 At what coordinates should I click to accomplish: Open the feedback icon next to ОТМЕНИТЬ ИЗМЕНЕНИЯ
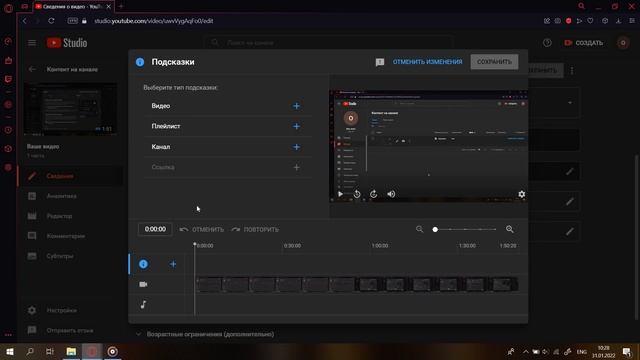coord(380,62)
